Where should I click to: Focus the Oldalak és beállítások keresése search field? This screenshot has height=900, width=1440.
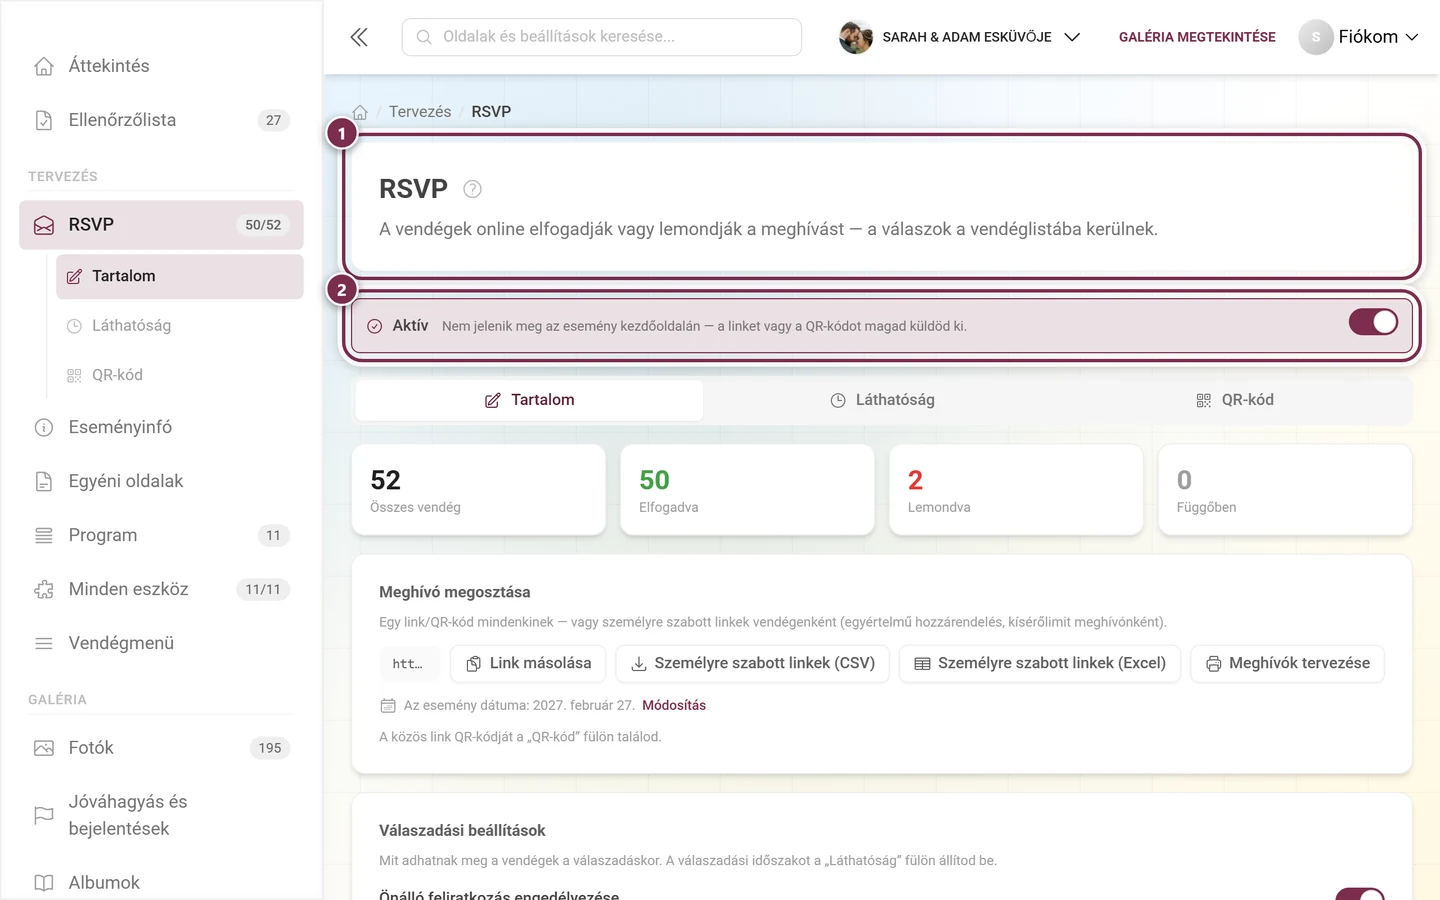coord(602,37)
